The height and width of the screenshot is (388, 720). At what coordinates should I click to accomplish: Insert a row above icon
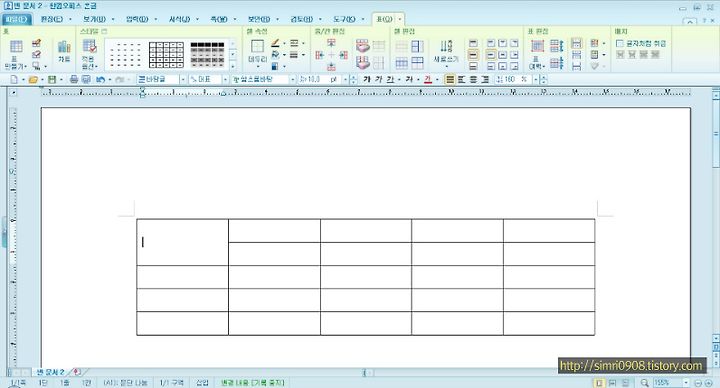point(331,43)
